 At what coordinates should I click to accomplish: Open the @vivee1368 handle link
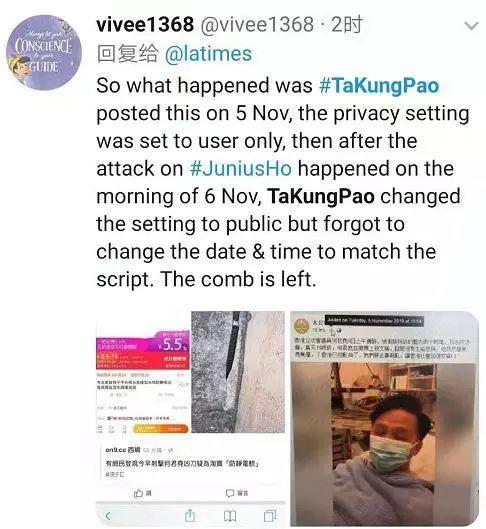tap(257, 25)
